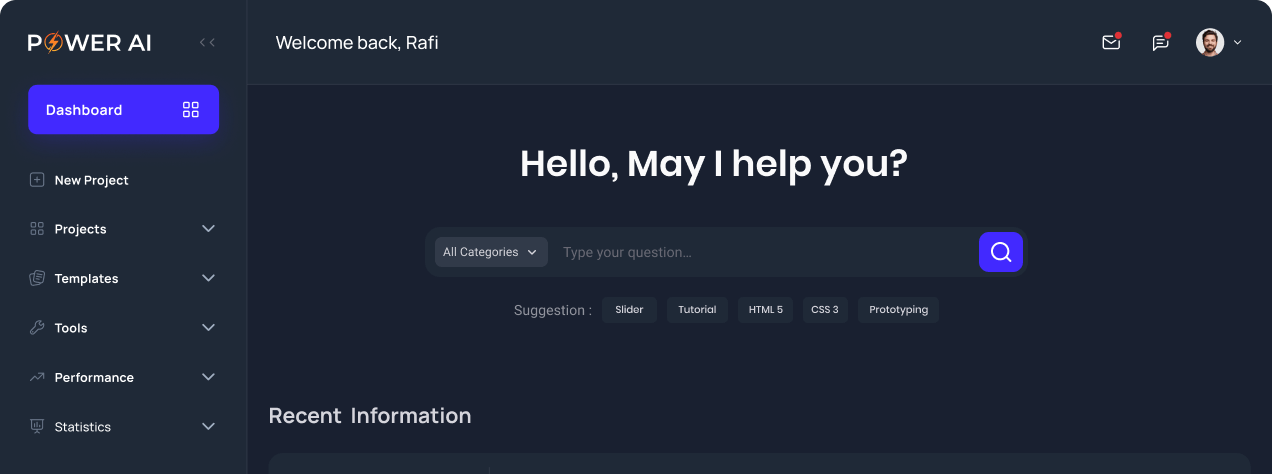Click Rafi's profile avatar picture
Screen dimensions: 1272x474
1209,43
